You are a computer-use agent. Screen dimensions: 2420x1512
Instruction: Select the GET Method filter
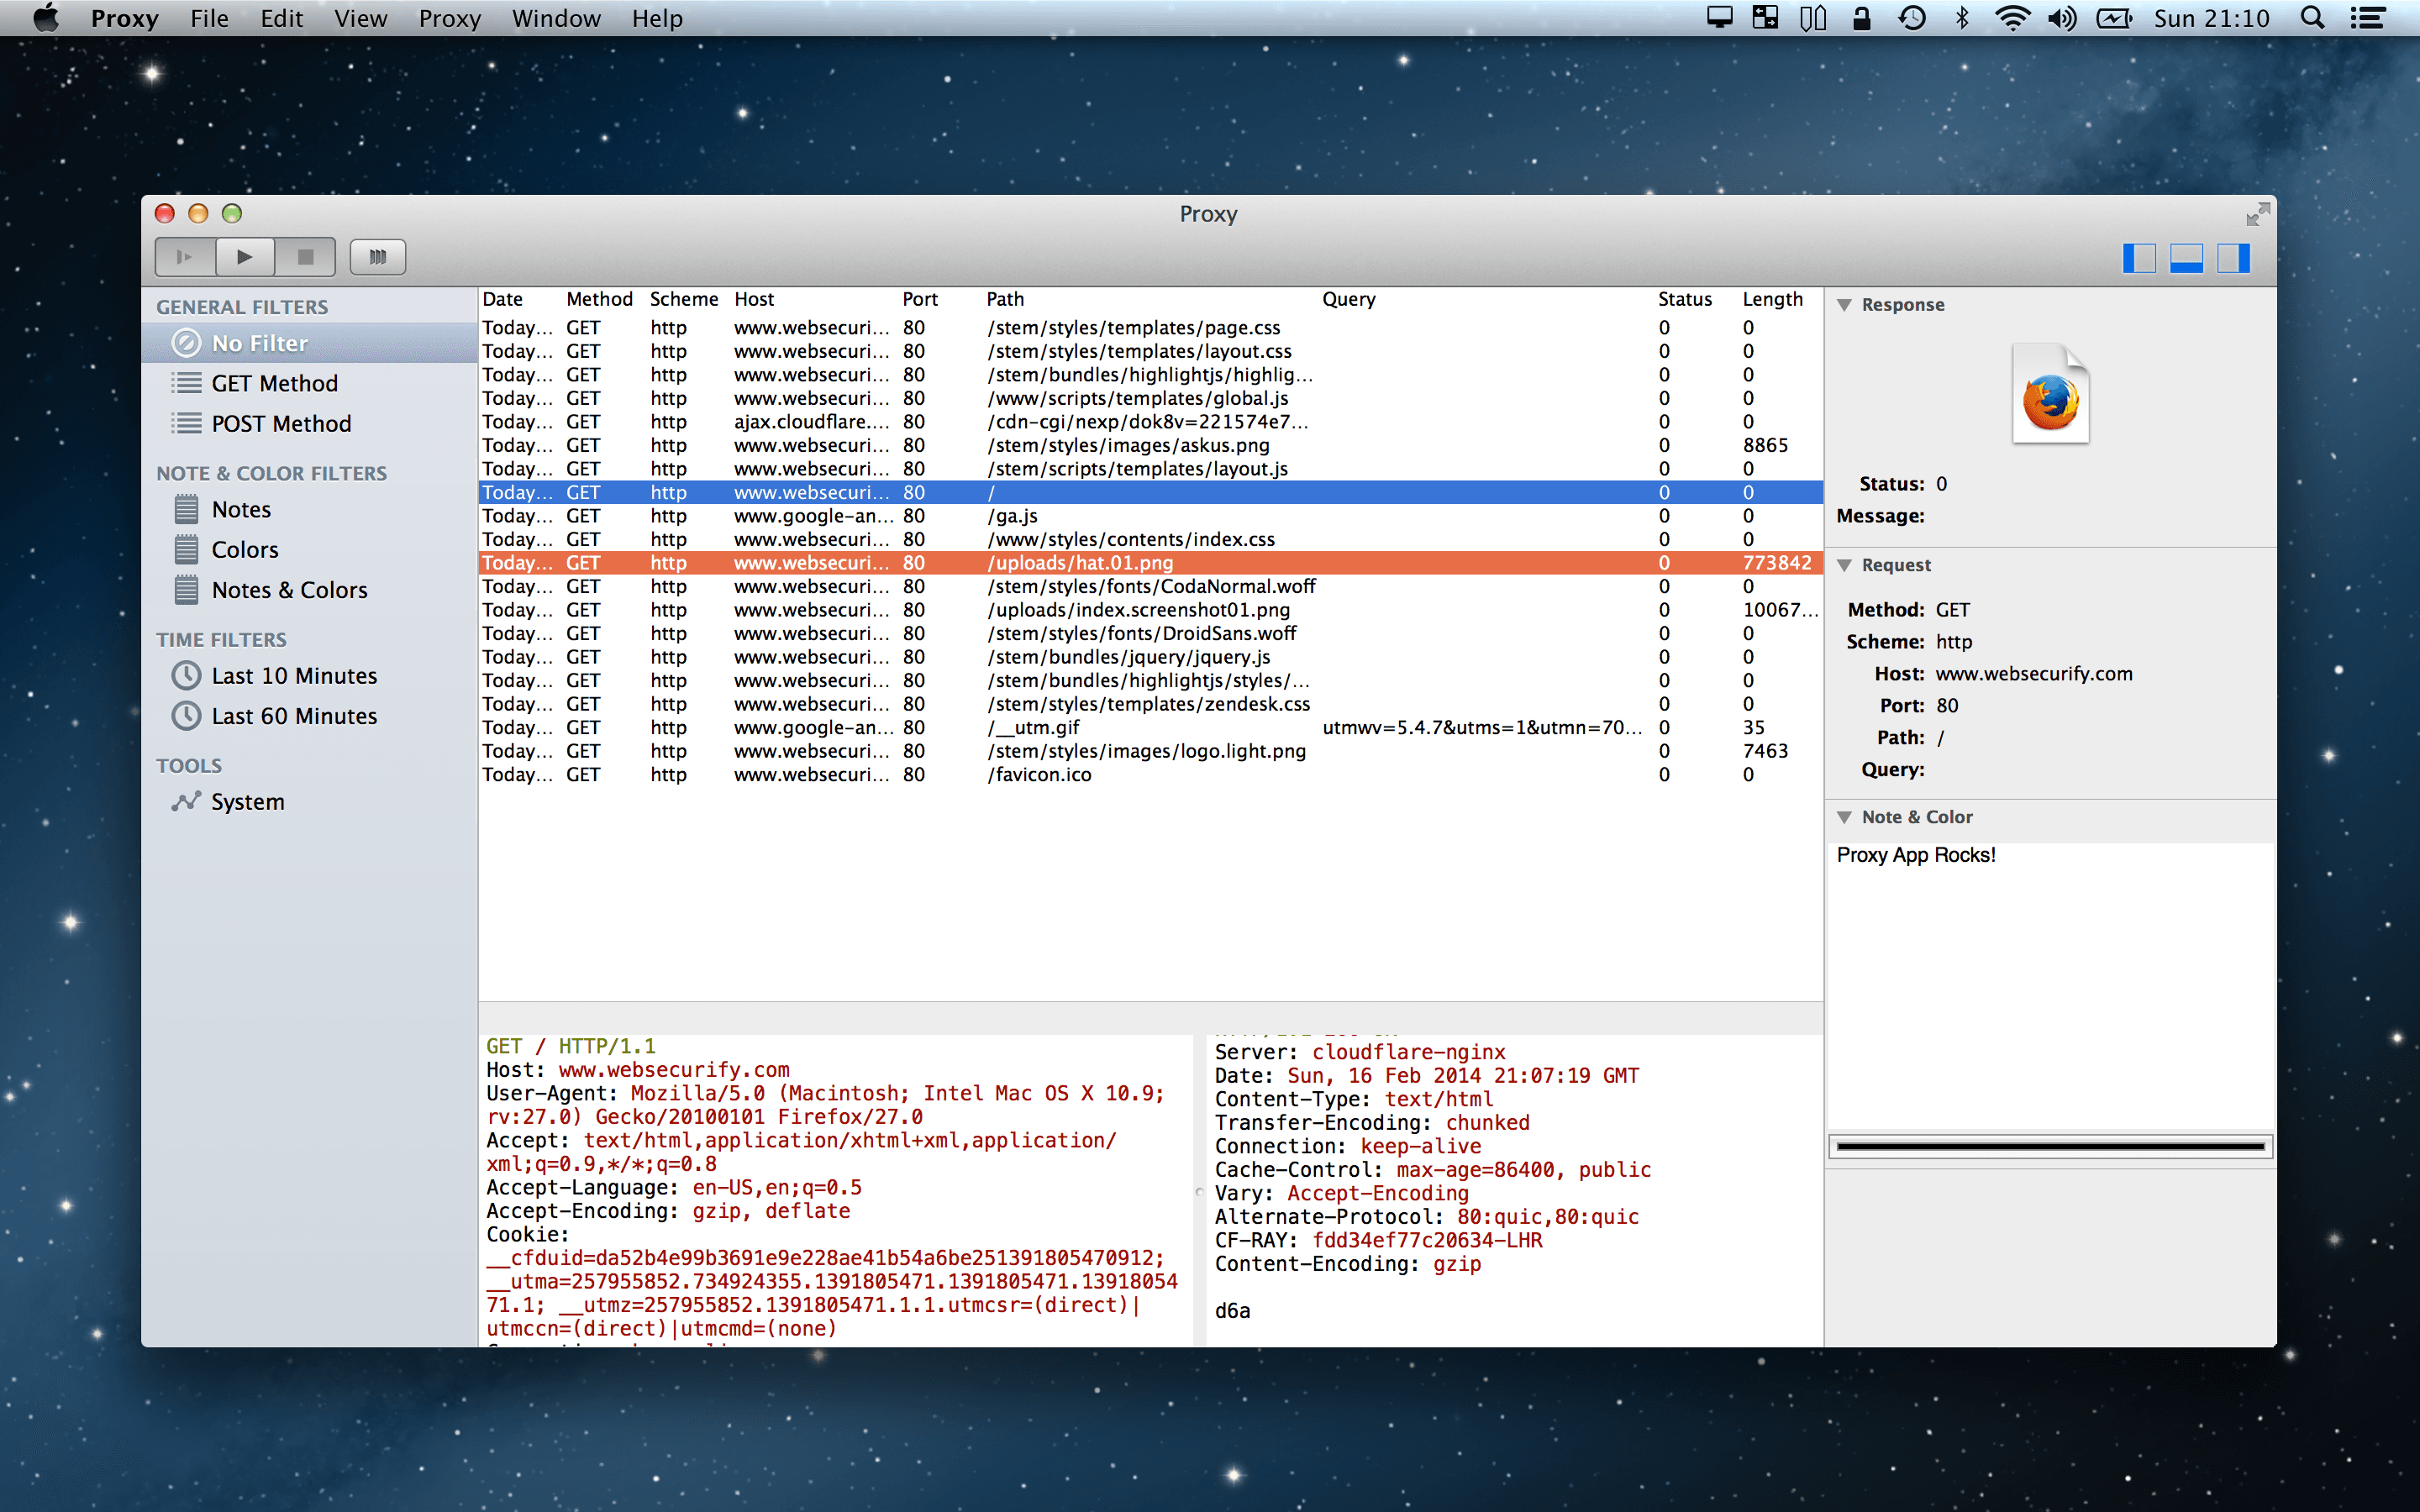click(x=310, y=383)
